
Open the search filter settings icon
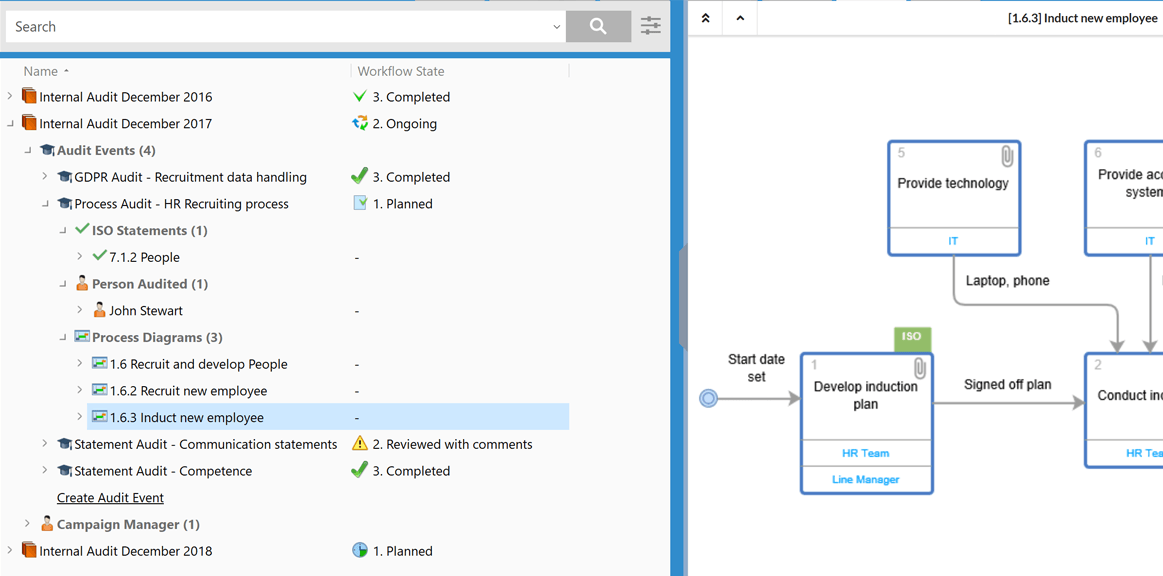(650, 26)
